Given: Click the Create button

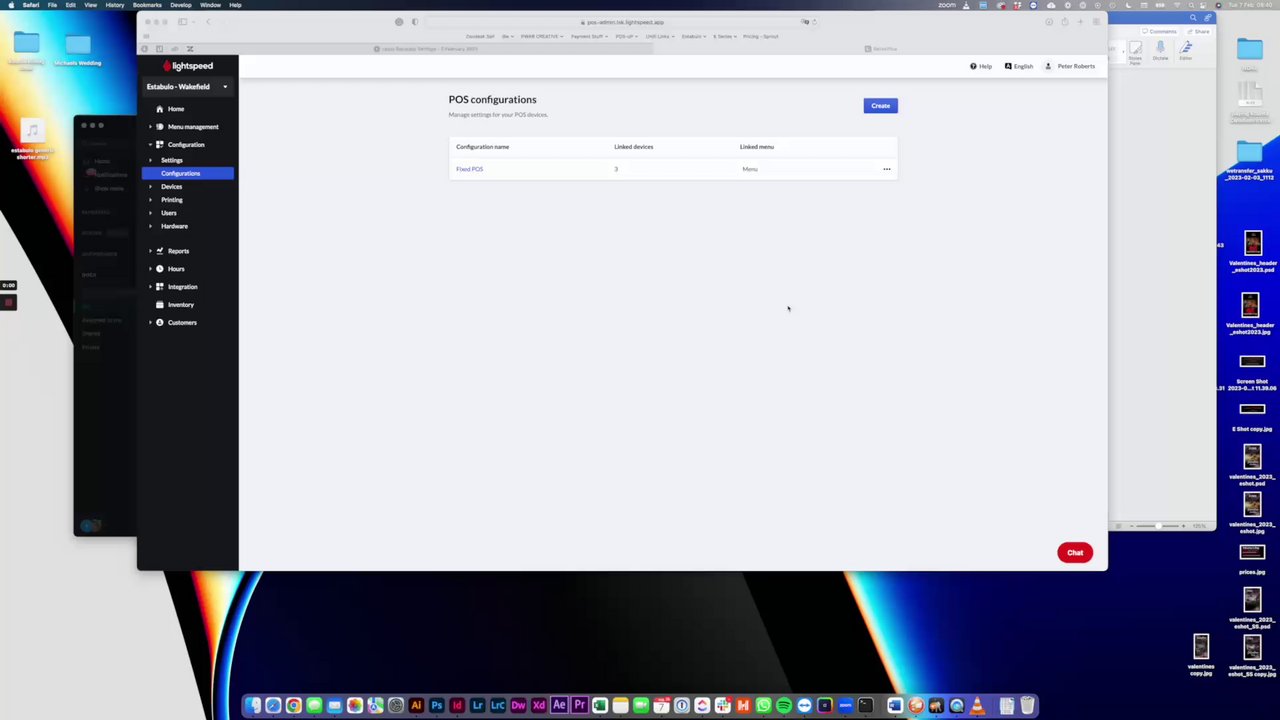Looking at the screenshot, I should click(880, 106).
